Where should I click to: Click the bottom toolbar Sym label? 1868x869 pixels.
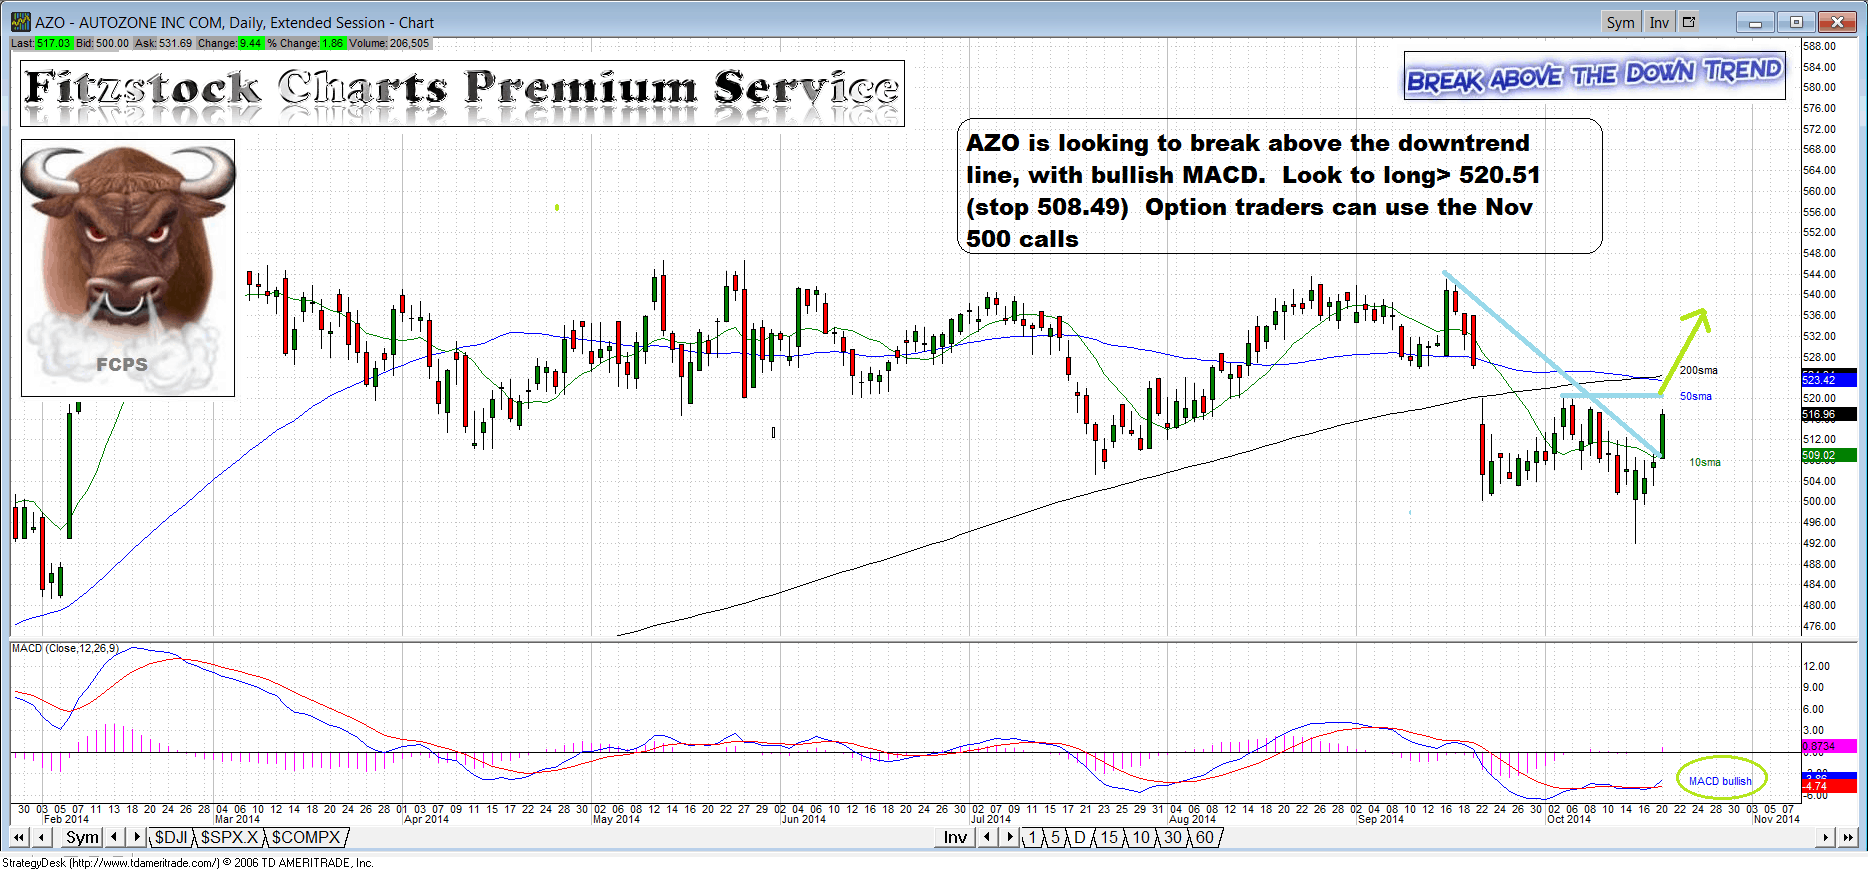82,838
